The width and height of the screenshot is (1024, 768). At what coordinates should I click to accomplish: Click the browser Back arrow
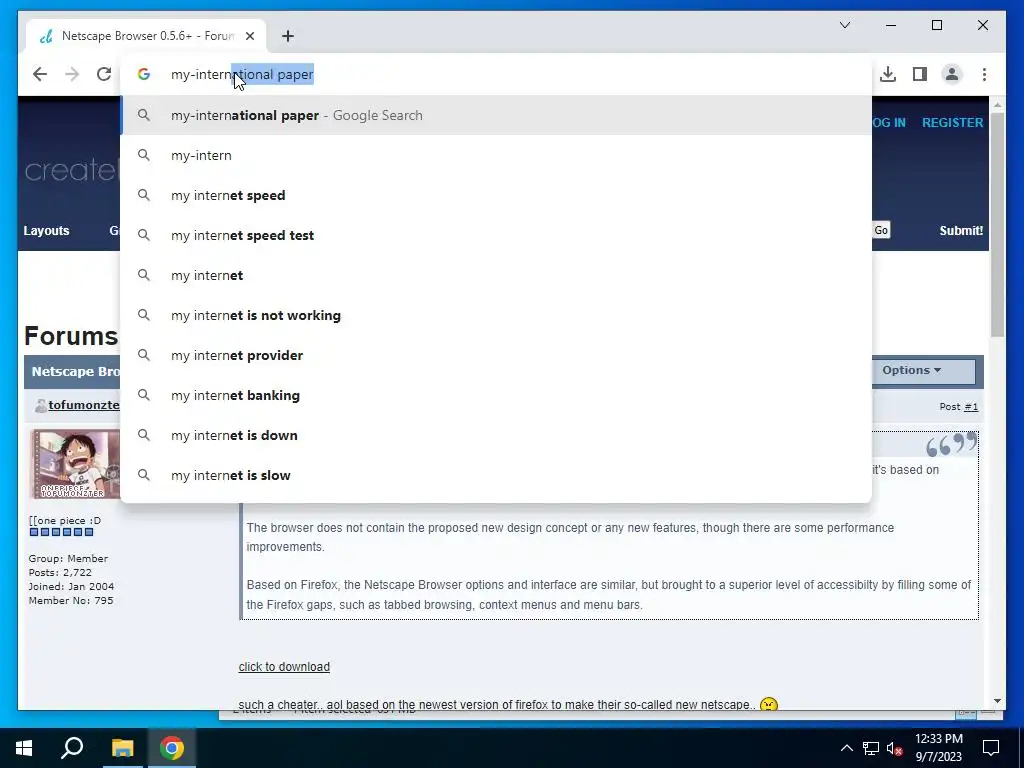pos(40,74)
